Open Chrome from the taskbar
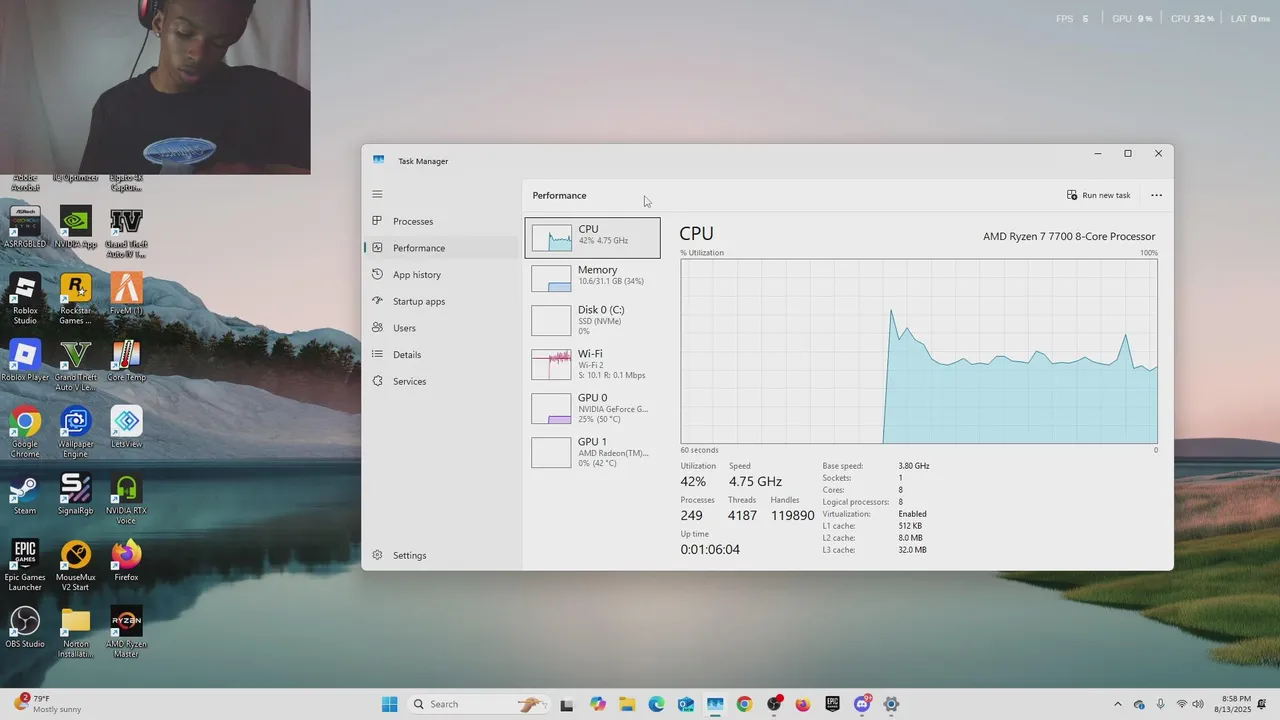 click(x=744, y=704)
